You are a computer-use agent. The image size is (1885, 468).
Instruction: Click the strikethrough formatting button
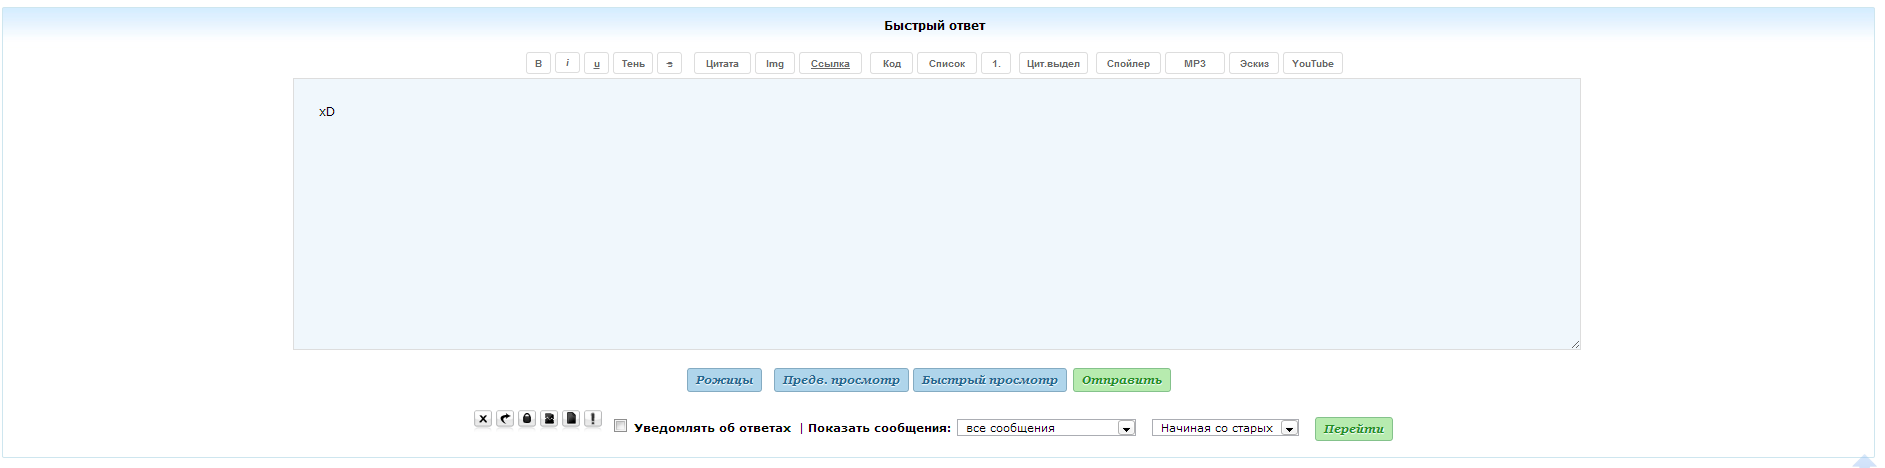tap(669, 63)
